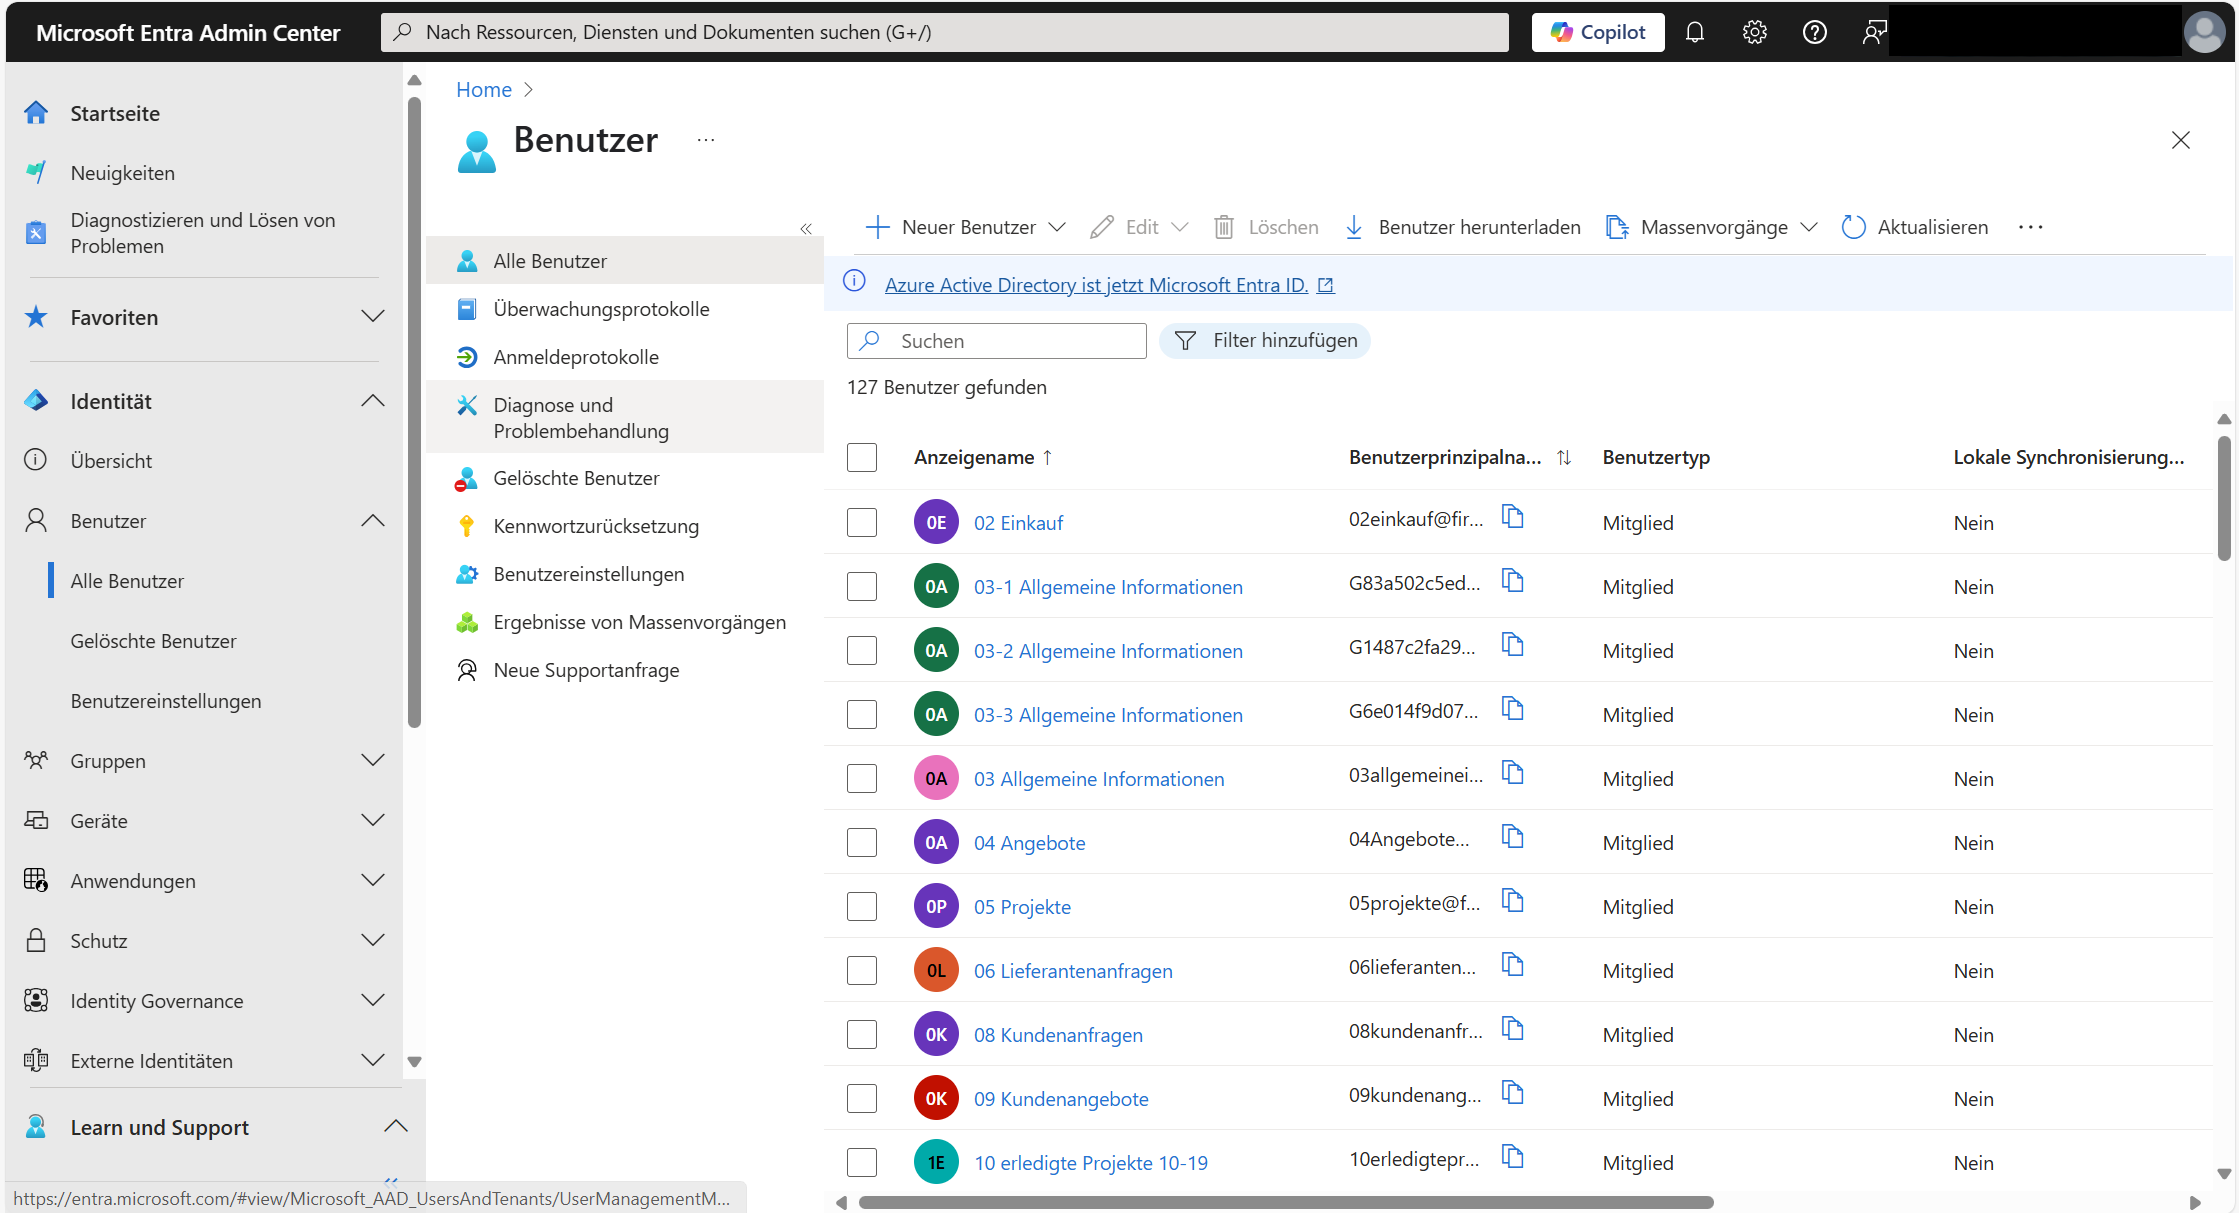Open Überwachungsprotokolle

(x=600, y=308)
